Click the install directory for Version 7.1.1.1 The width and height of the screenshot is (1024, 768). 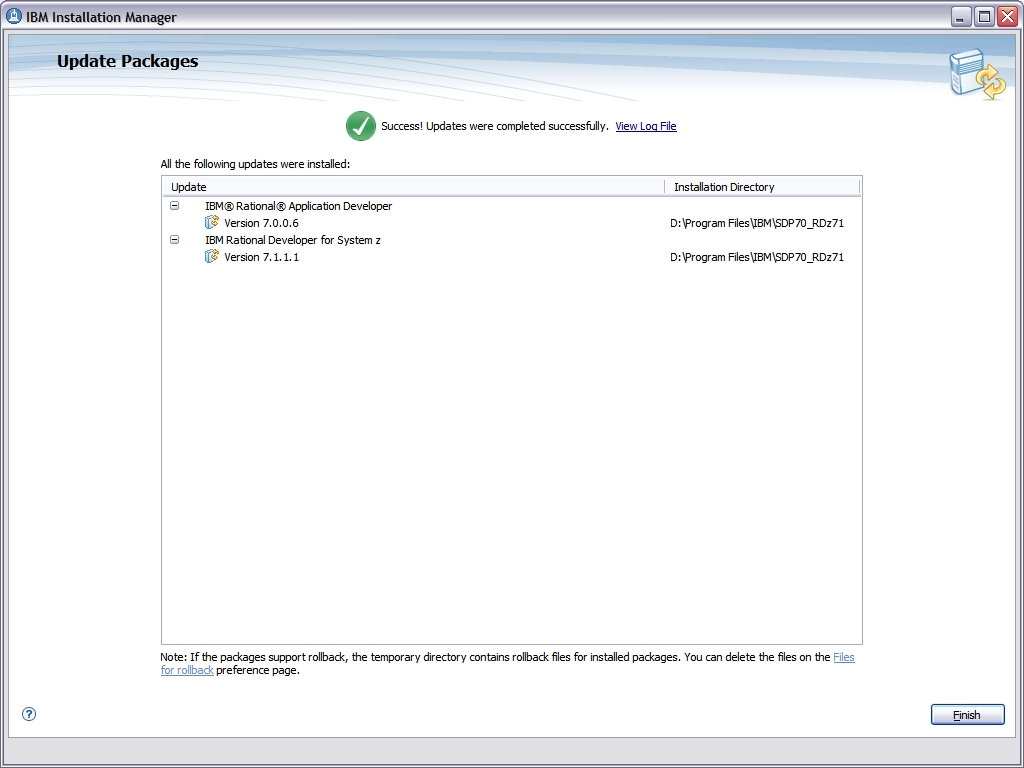point(757,257)
